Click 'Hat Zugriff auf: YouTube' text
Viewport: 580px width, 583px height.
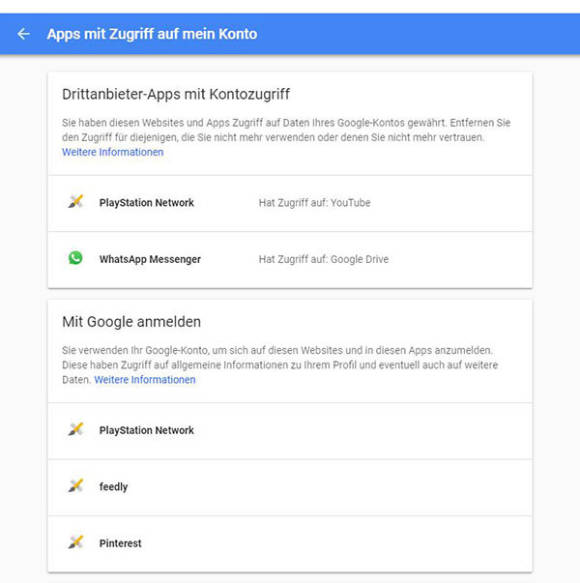[x=315, y=203]
